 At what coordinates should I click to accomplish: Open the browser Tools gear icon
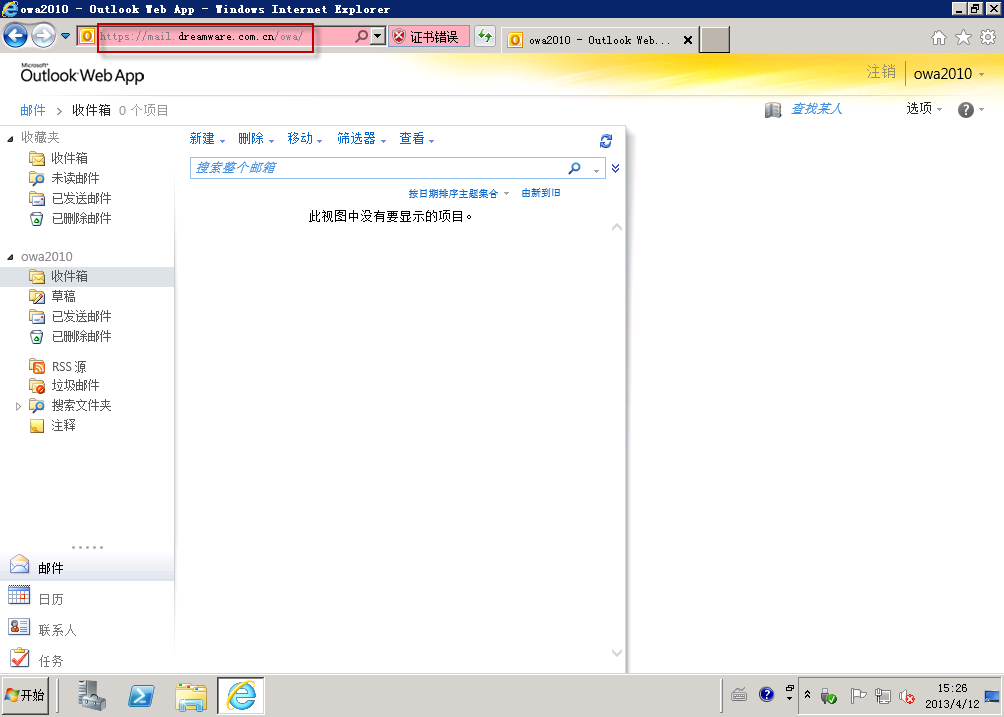[x=988, y=38]
